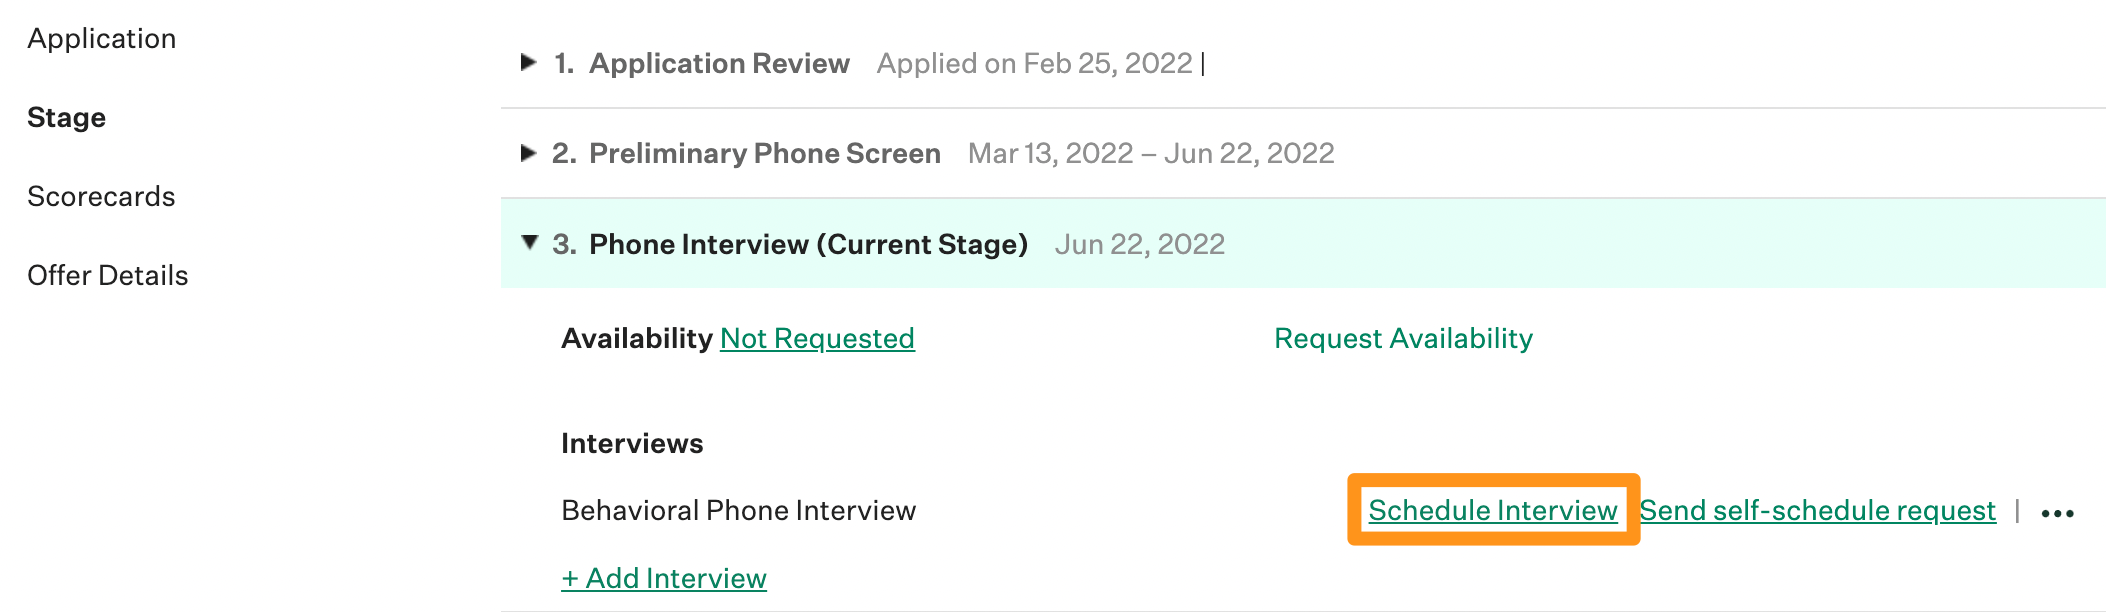Open the Application section in the sidebar
Viewport: 2106px width, 612px height.
[103, 38]
